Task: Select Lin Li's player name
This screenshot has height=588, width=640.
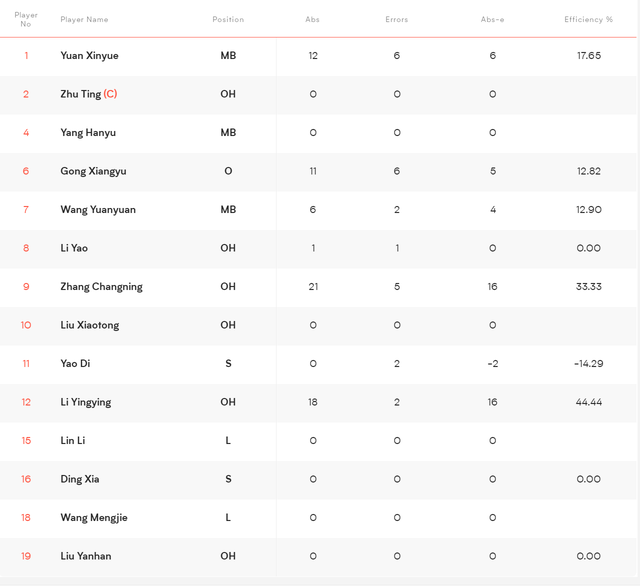Action: coord(73,441)
